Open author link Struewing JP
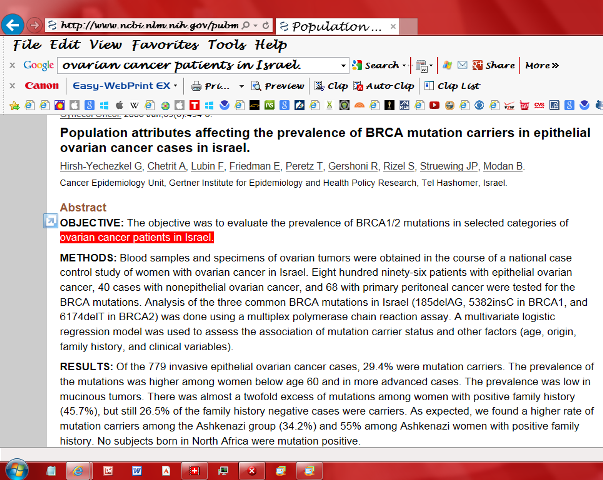Viewport: 603px width, 480px height. [x=449, y=166]
